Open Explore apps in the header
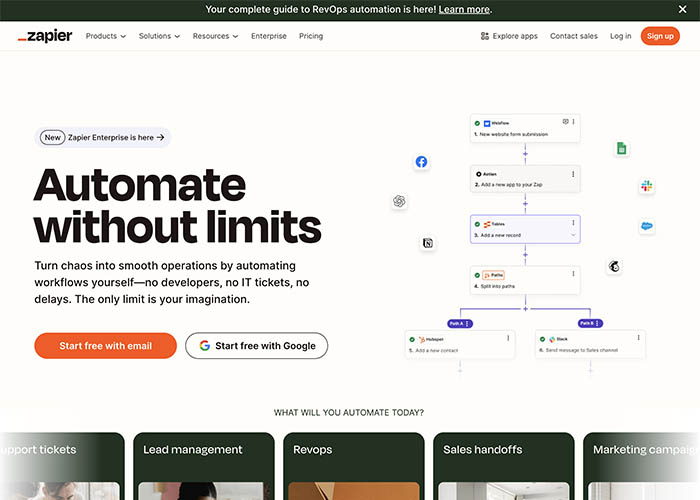700x500 pixels. 509,36
